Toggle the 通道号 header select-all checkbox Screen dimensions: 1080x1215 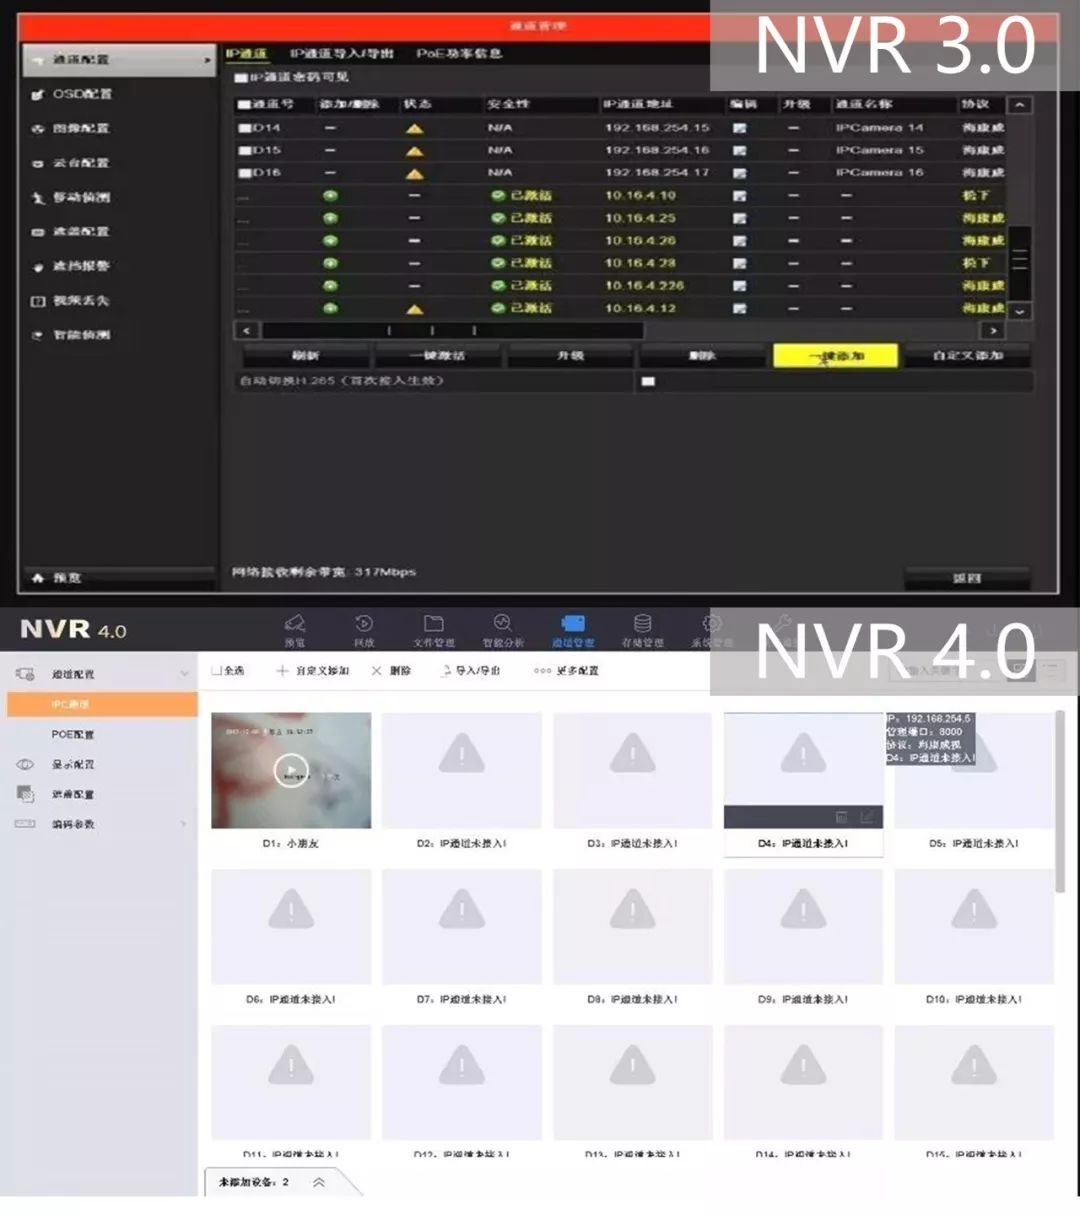coord(244,104)
